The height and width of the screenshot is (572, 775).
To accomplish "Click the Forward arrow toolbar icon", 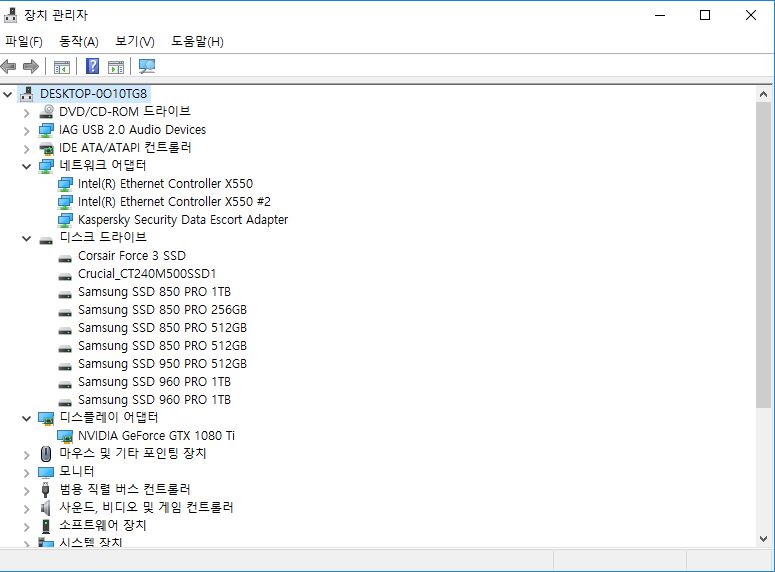I will pyautogui.click(x=31, y=66).
